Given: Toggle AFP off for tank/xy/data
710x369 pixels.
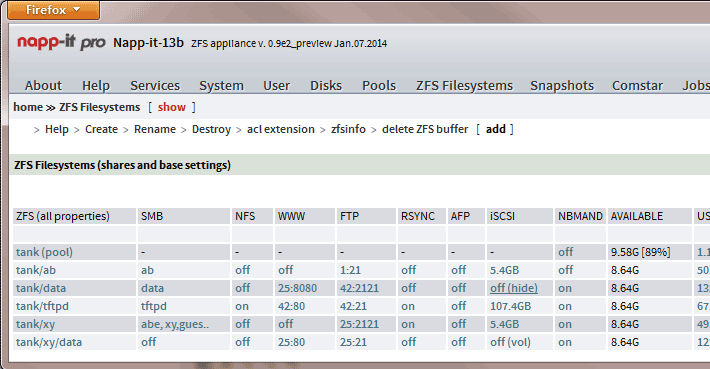Looking at the screenshot, I should (x=458, y=342).
